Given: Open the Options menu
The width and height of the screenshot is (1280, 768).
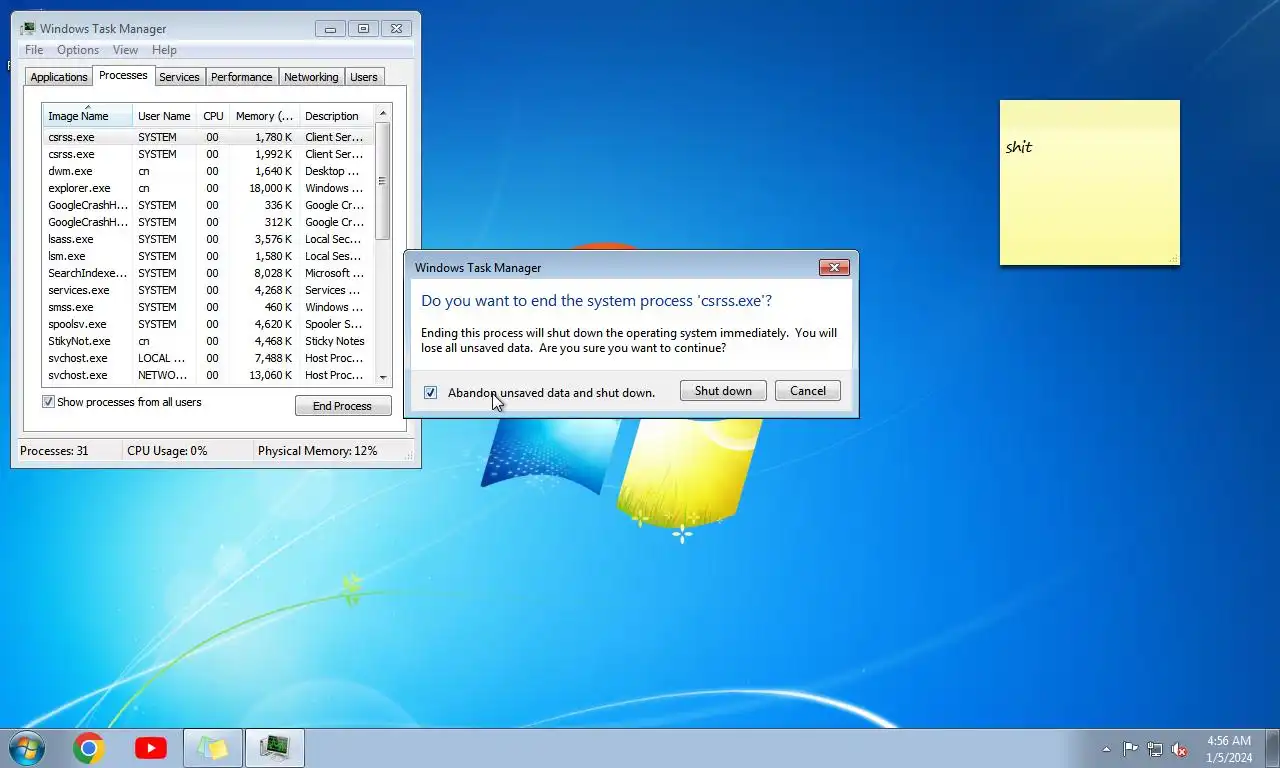Looking at the screenshot, I should [x=78, y=50].
